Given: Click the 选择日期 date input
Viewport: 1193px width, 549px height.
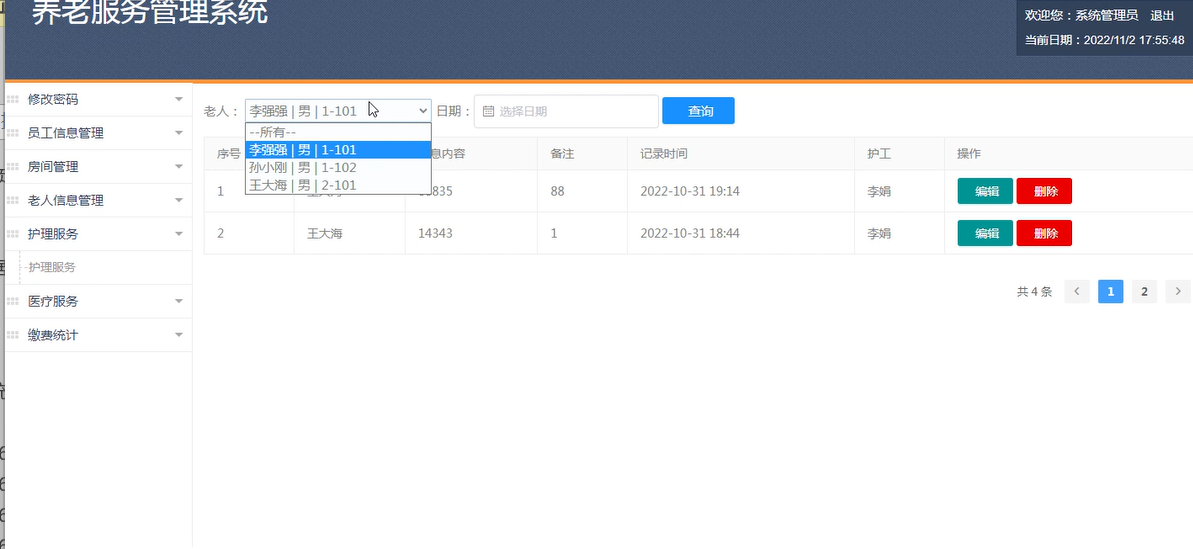Looking at the screenshot, I should (x=566, y=111).
